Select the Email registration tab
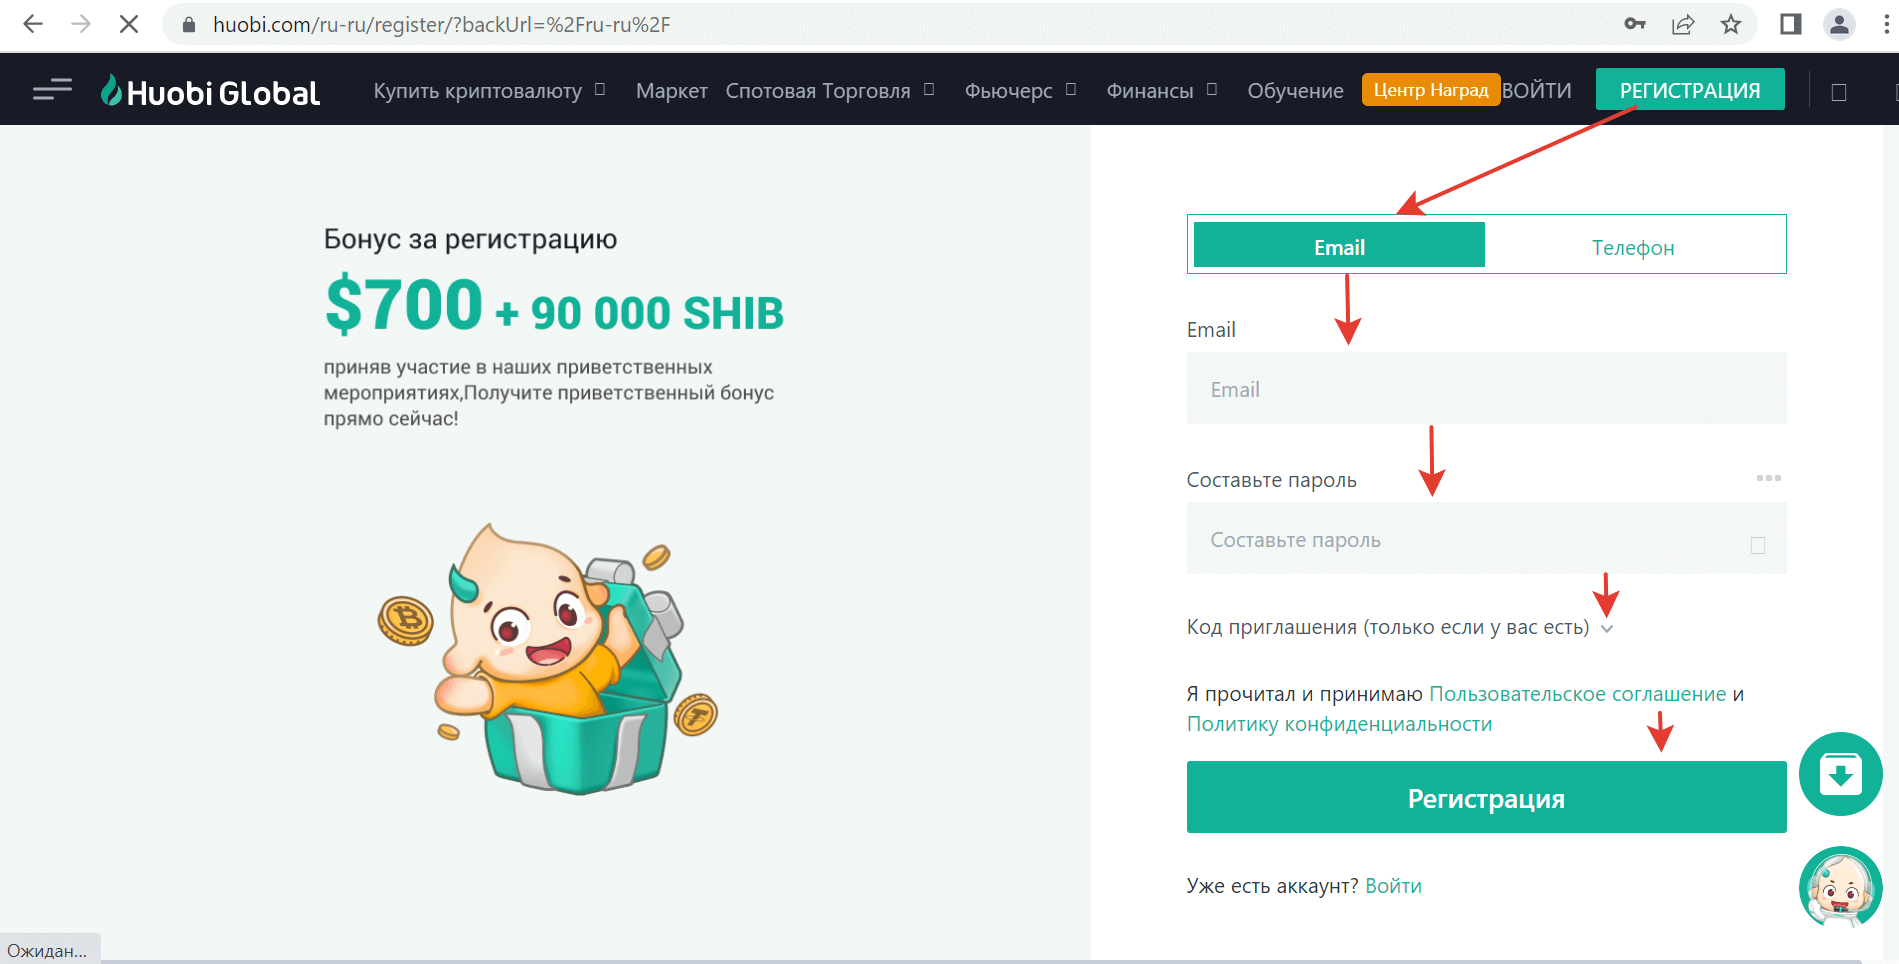Image resolution: width=1899 pixels, height=964 pixels. [1339, 247]
